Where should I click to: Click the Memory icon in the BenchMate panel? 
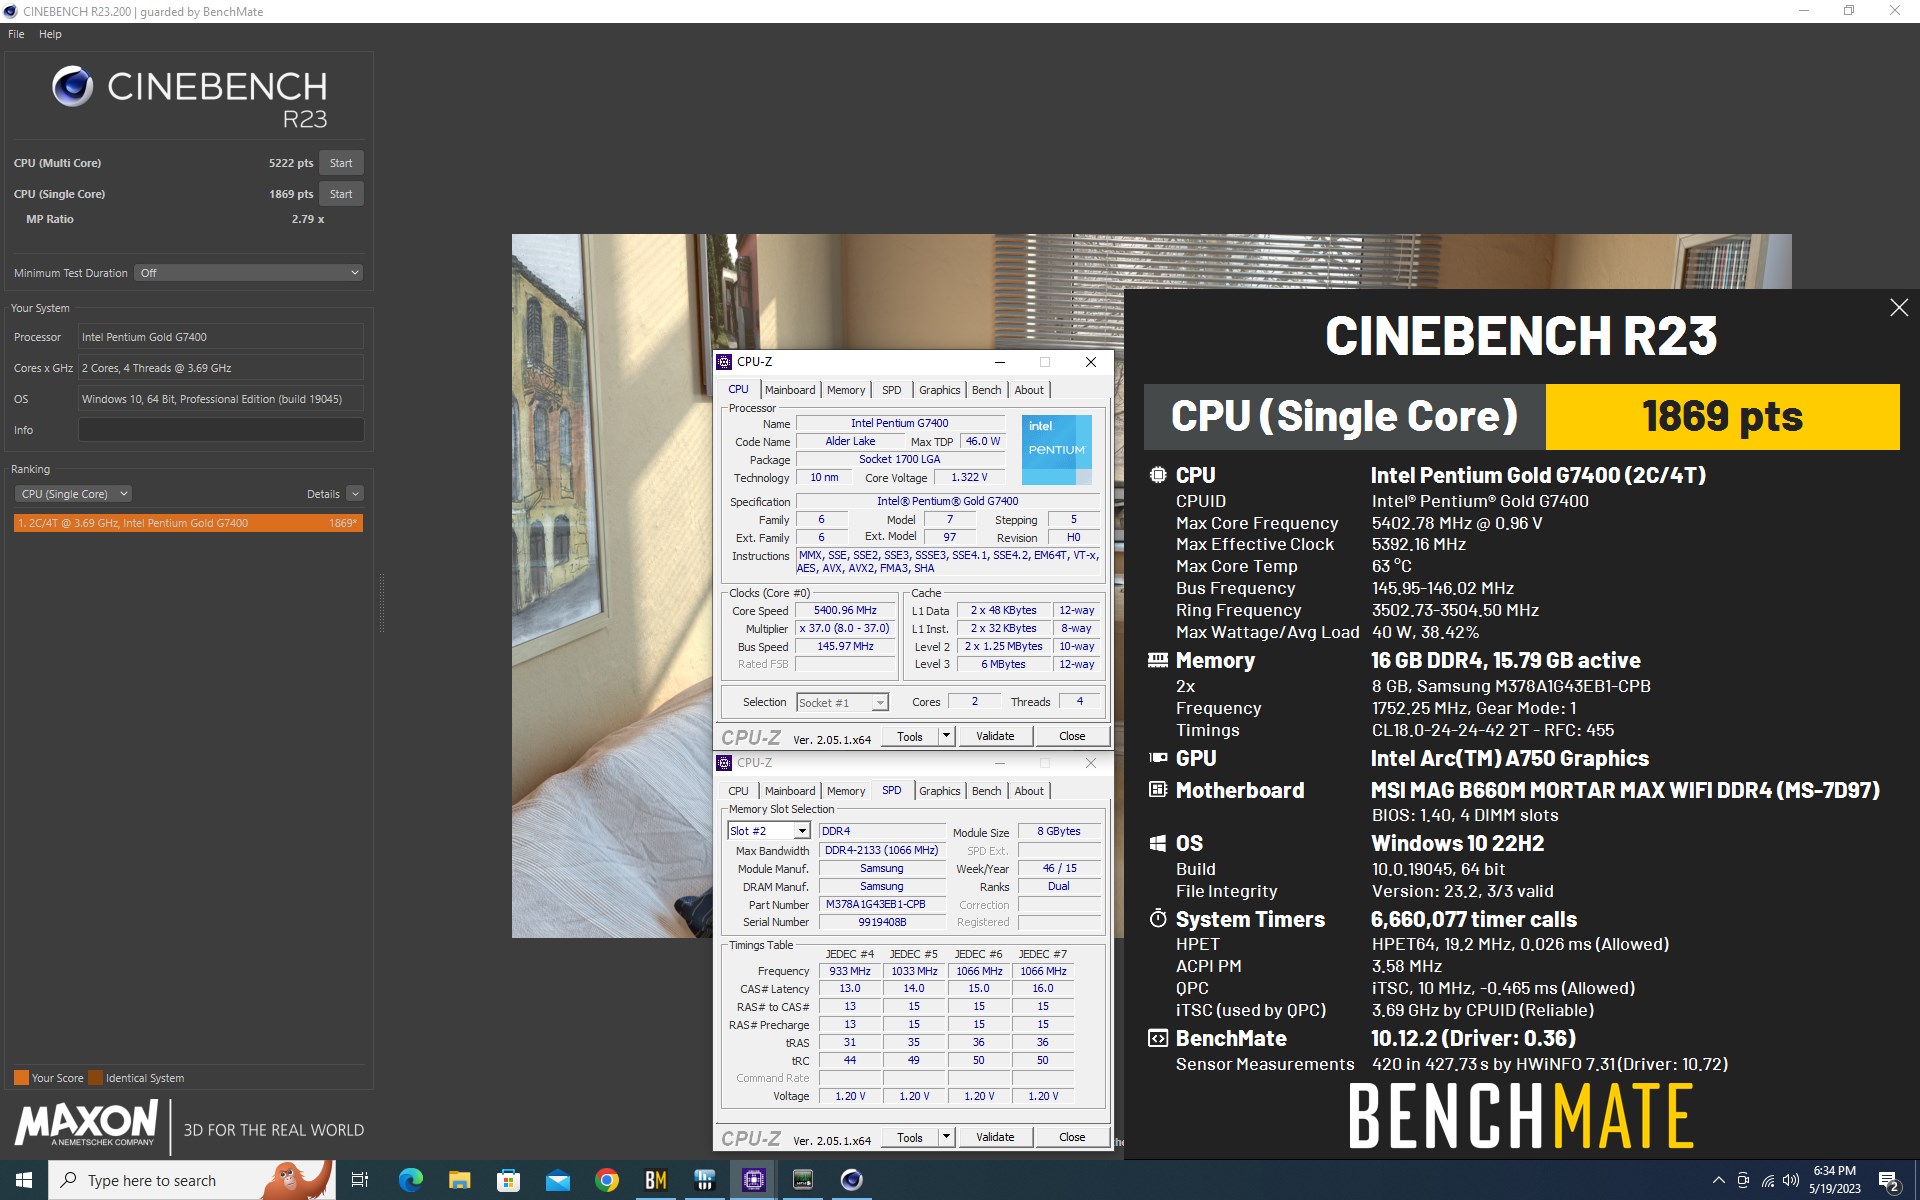1158,660
